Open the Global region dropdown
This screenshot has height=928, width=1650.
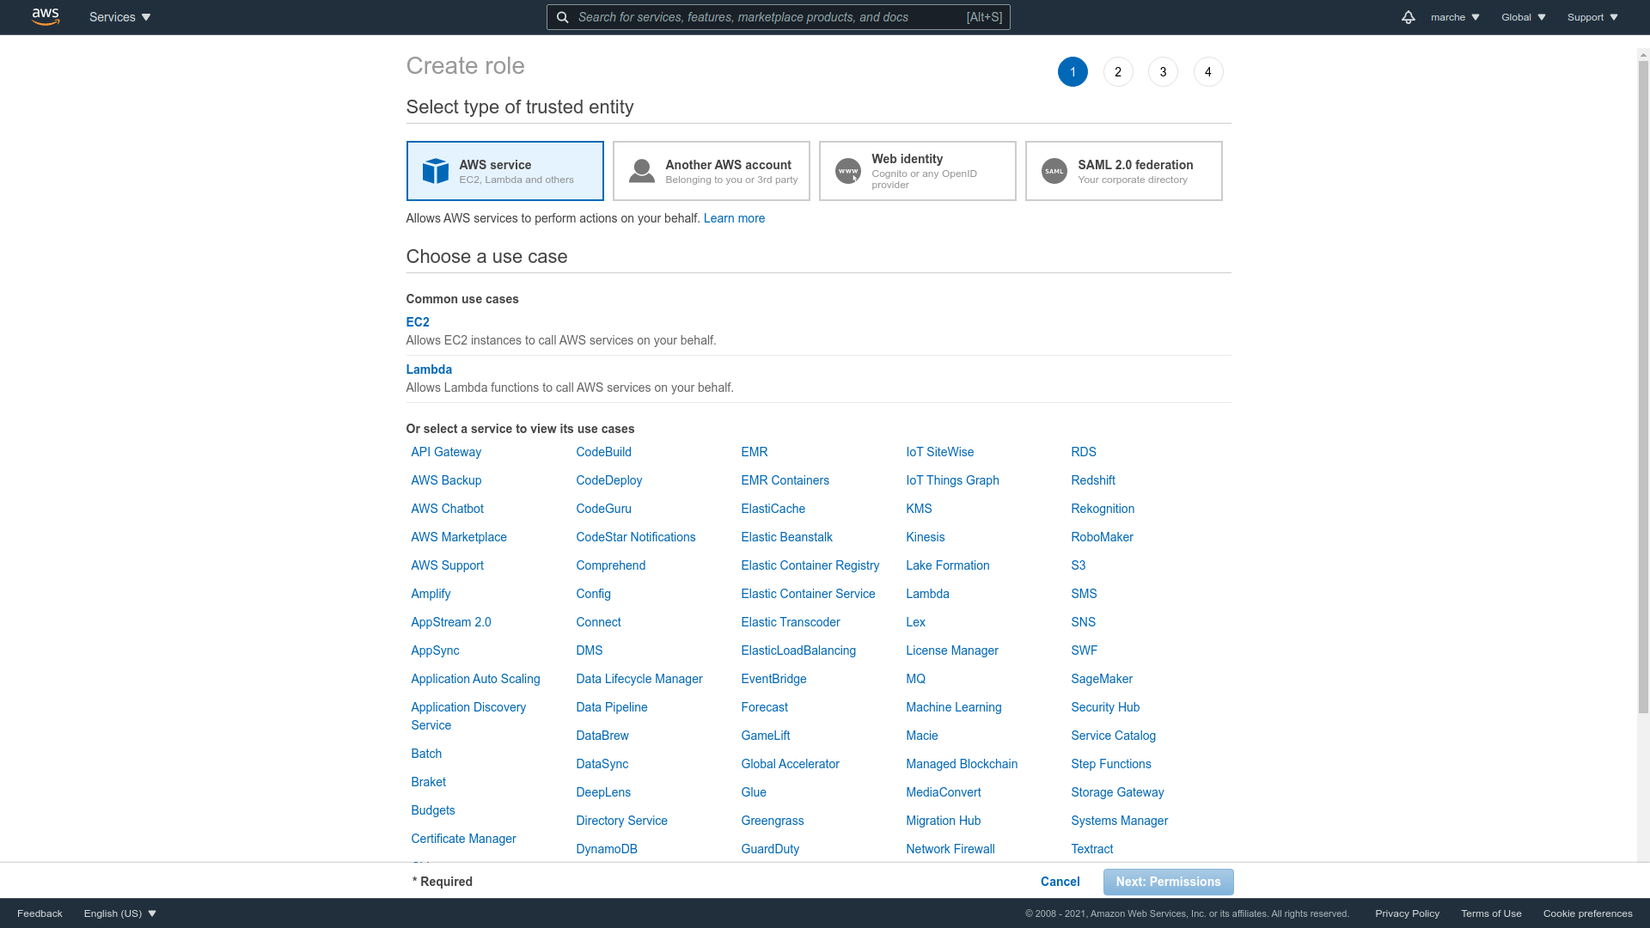[x=1523, y=17]
